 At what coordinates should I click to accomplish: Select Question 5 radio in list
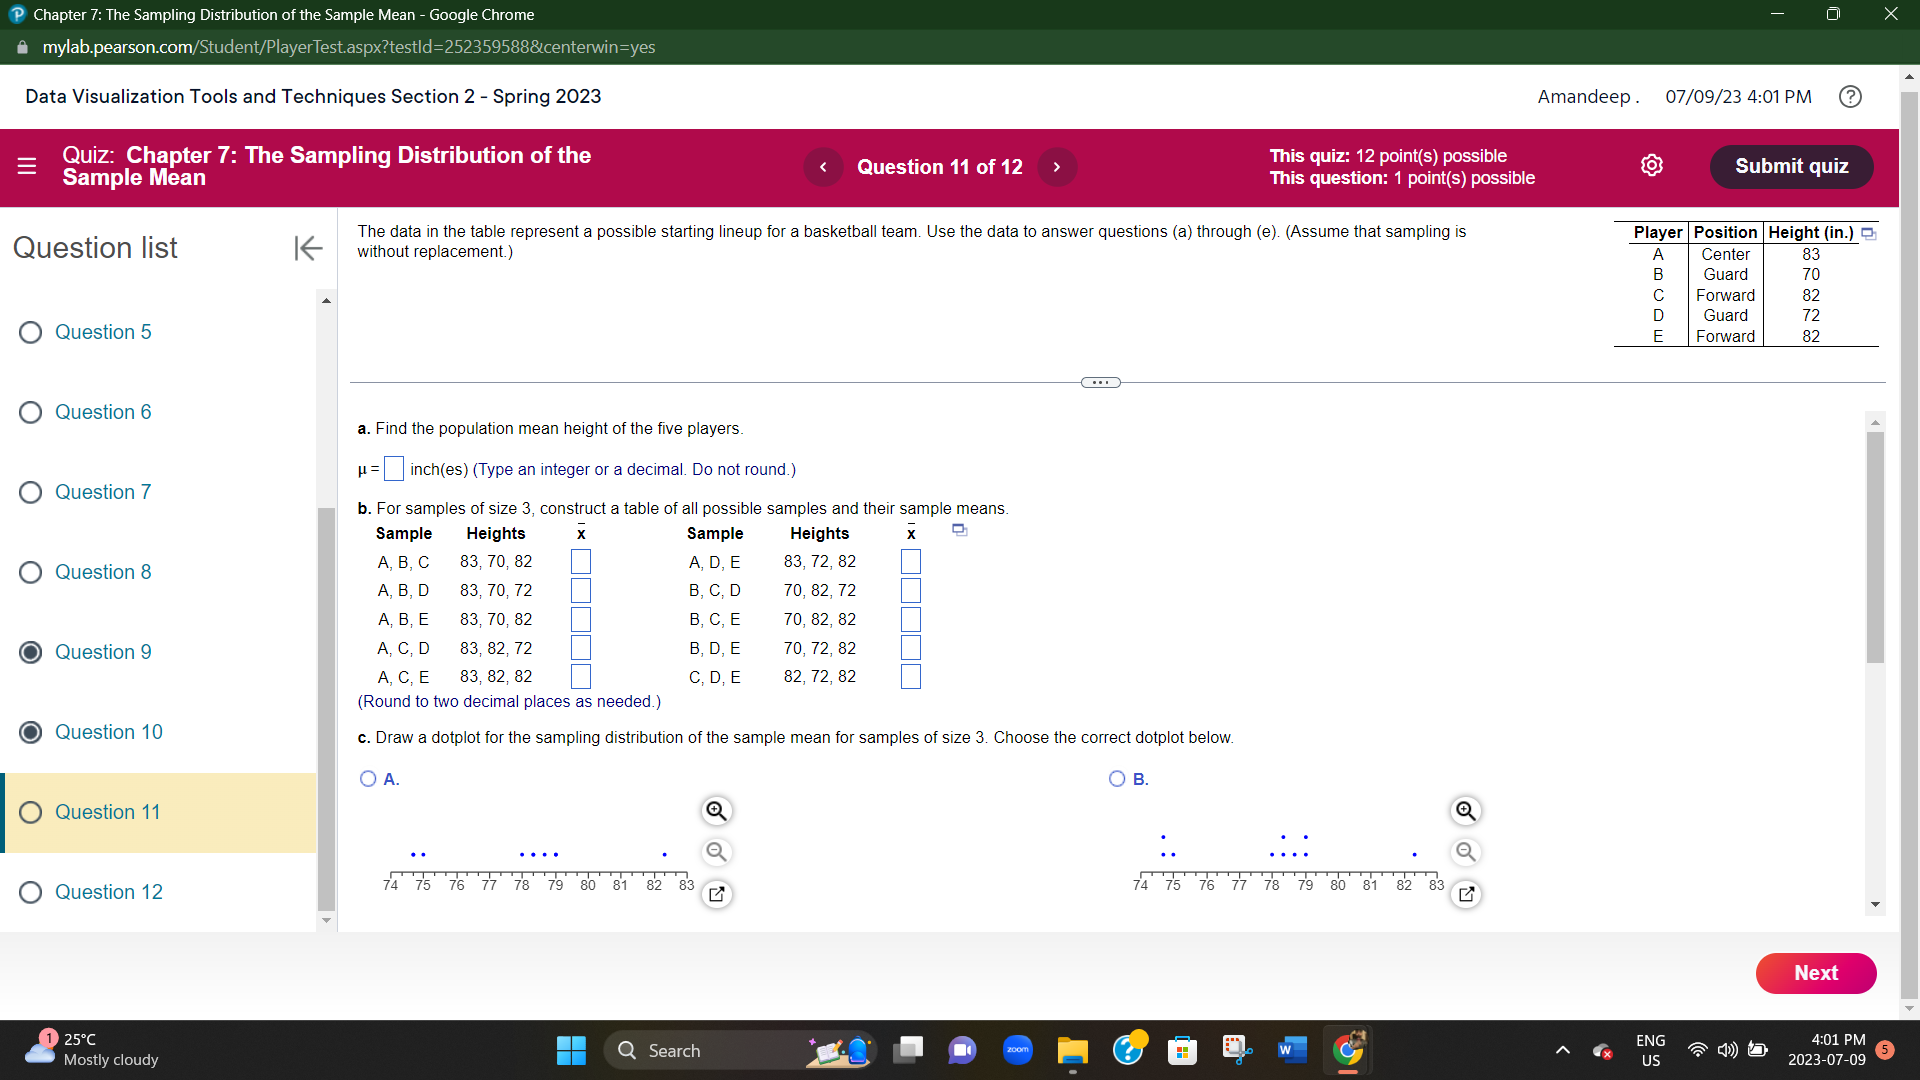(31, 332)
